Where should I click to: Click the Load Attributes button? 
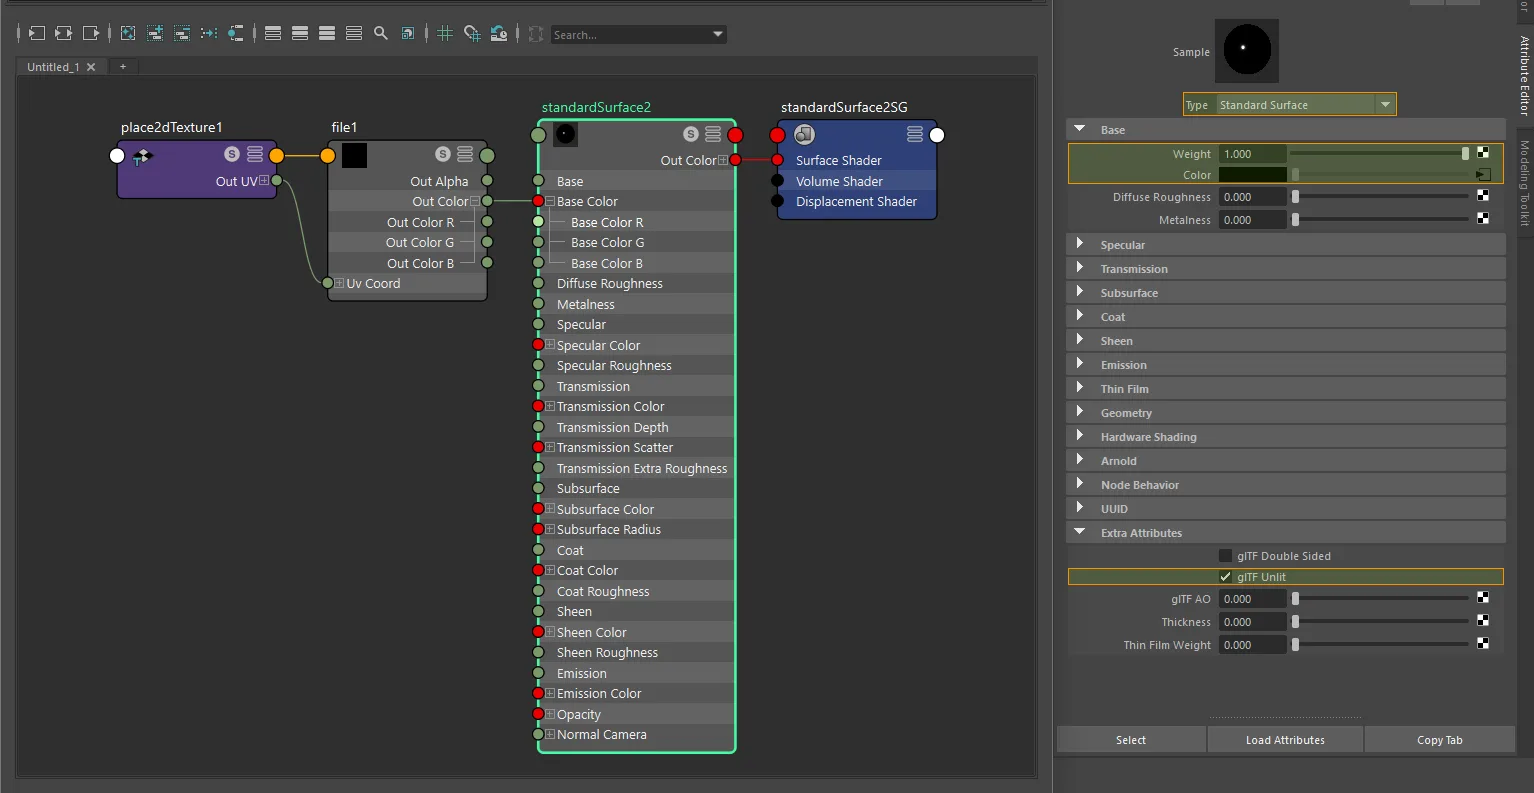1285,740
